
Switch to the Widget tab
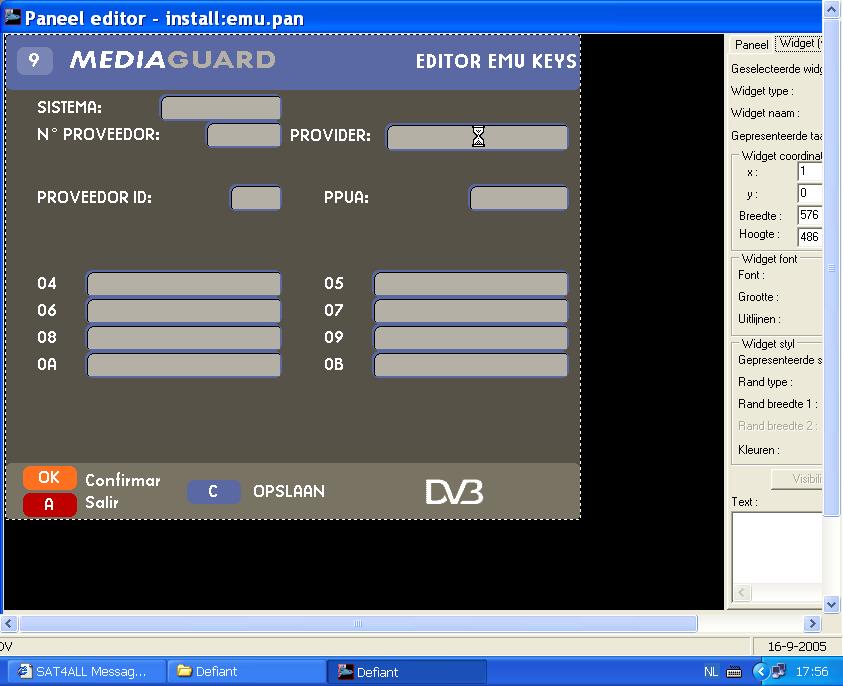pos(798,43)
